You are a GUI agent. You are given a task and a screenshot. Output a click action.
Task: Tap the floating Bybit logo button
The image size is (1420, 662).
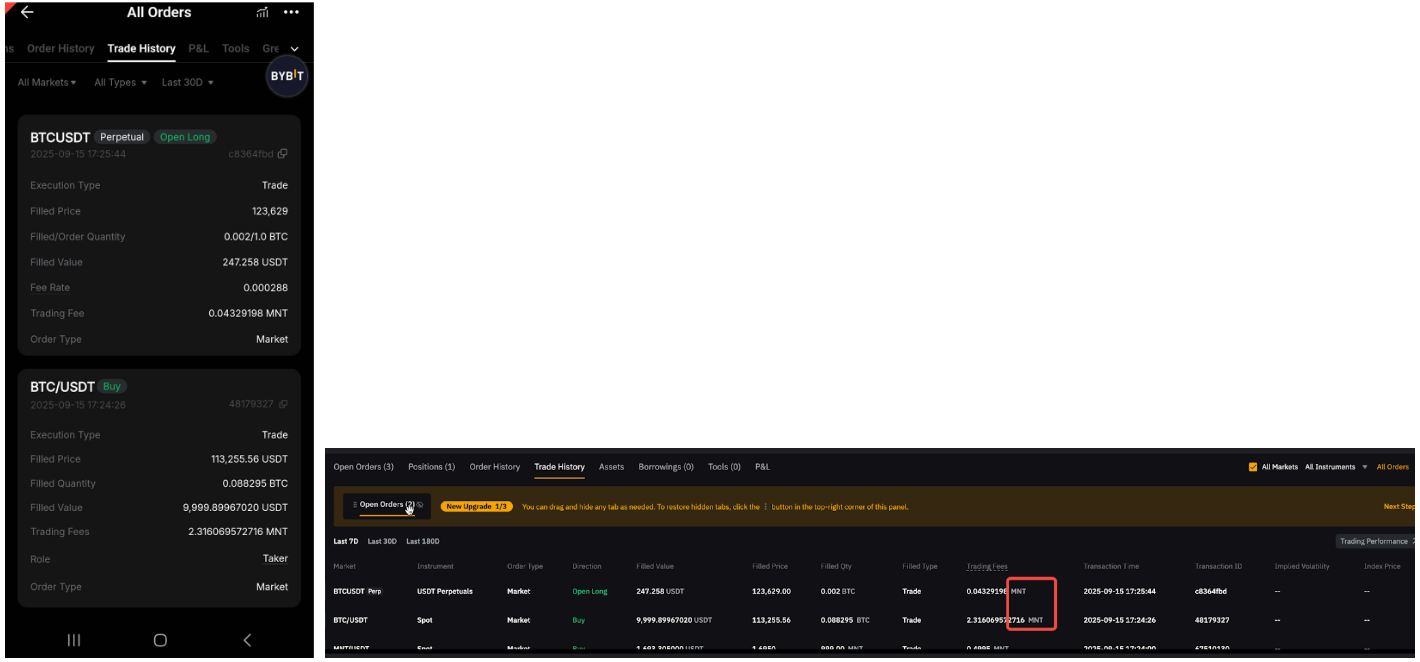pos(287,76)
